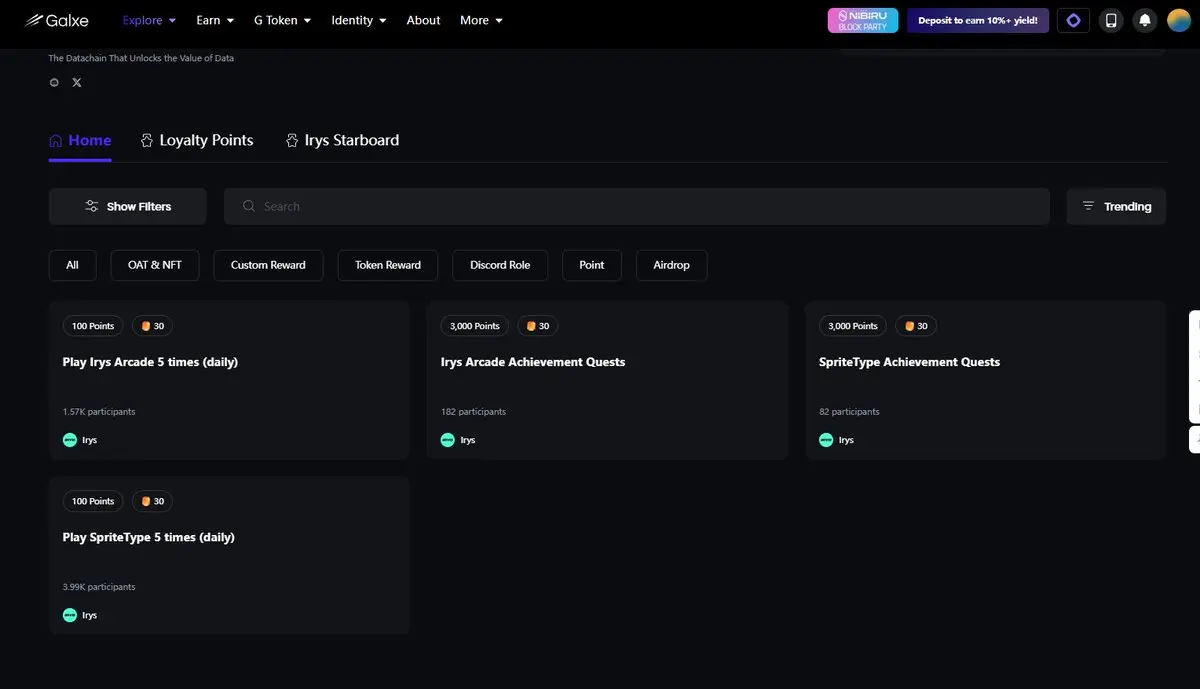Open notifications bell
Viewport: 1200px width, 689px height.
coord(1145,20)
